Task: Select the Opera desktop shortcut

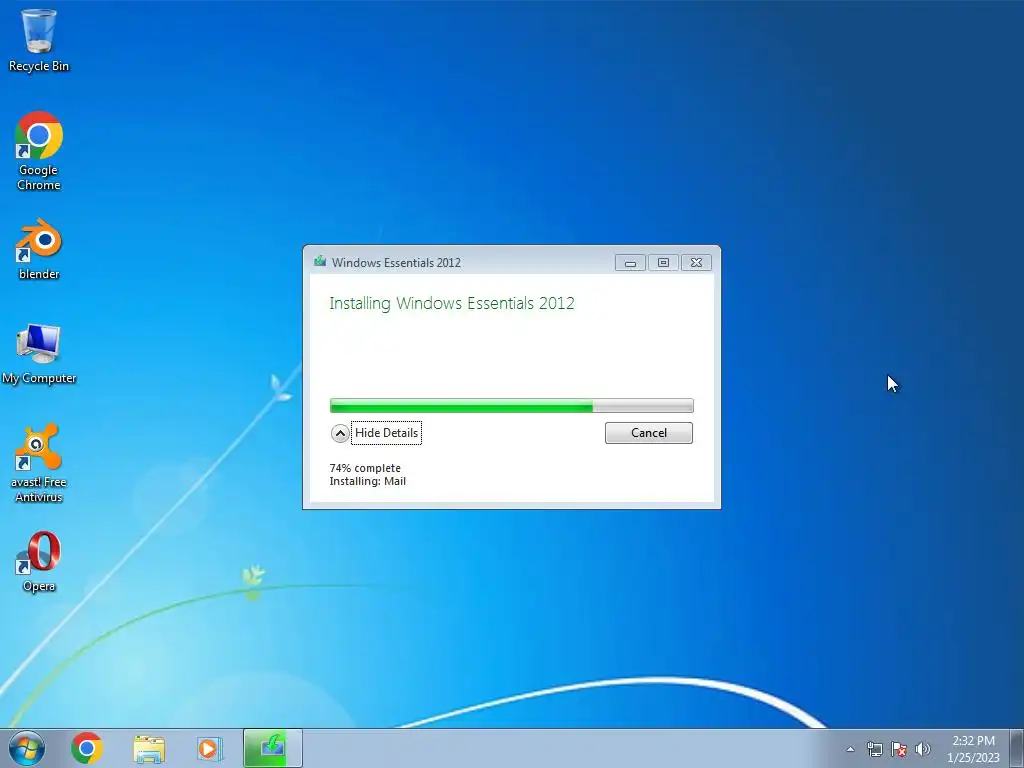Action: [x=39, y=562]
